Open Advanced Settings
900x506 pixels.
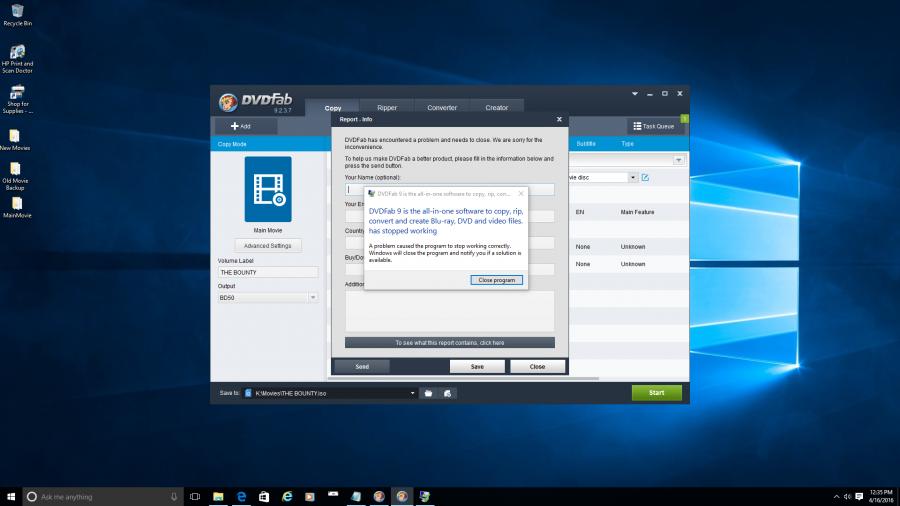[x=267, y=246]
